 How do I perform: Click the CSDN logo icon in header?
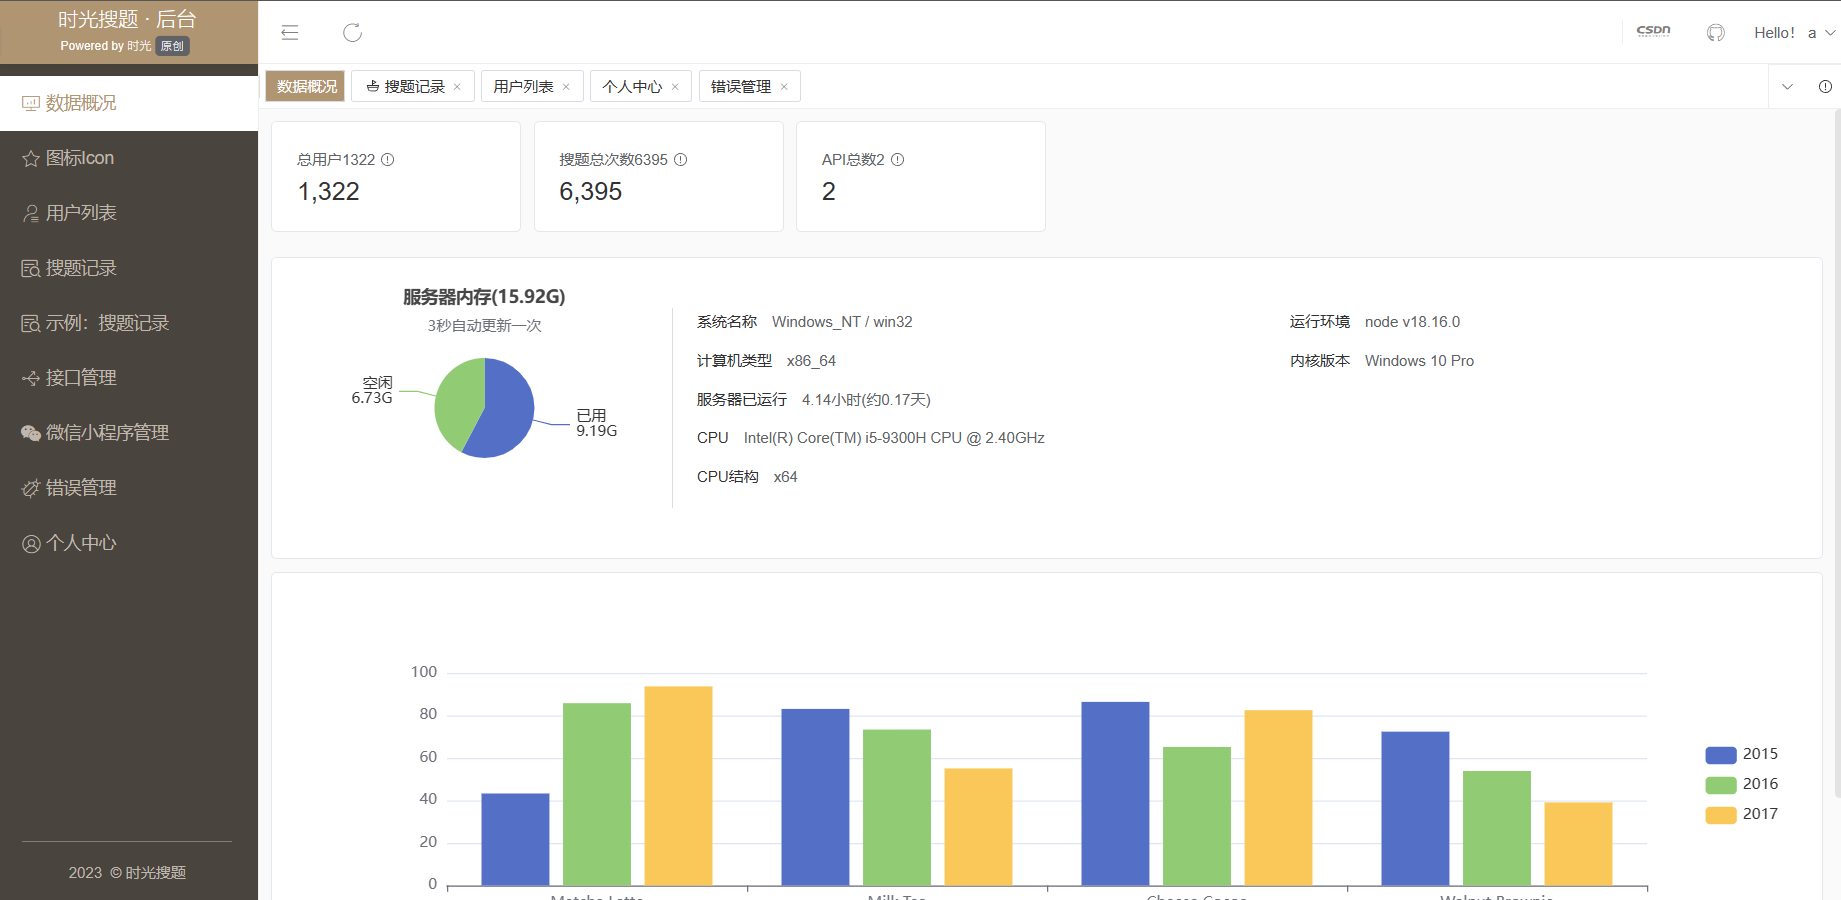point(1652,31)
